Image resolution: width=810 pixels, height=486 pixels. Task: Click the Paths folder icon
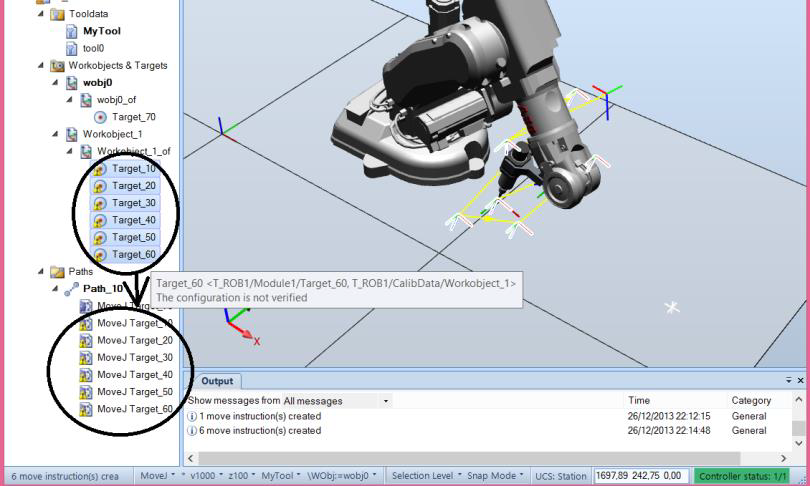coord(57,272)
